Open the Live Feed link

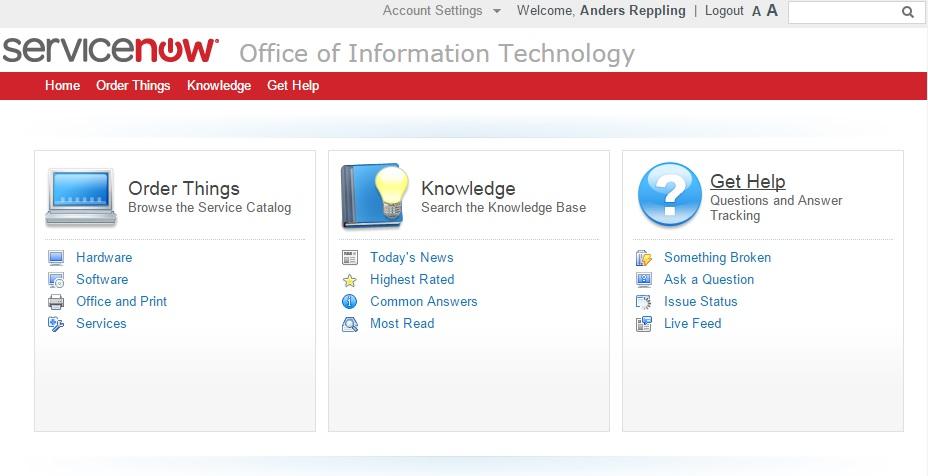click(x=692, y=323)
